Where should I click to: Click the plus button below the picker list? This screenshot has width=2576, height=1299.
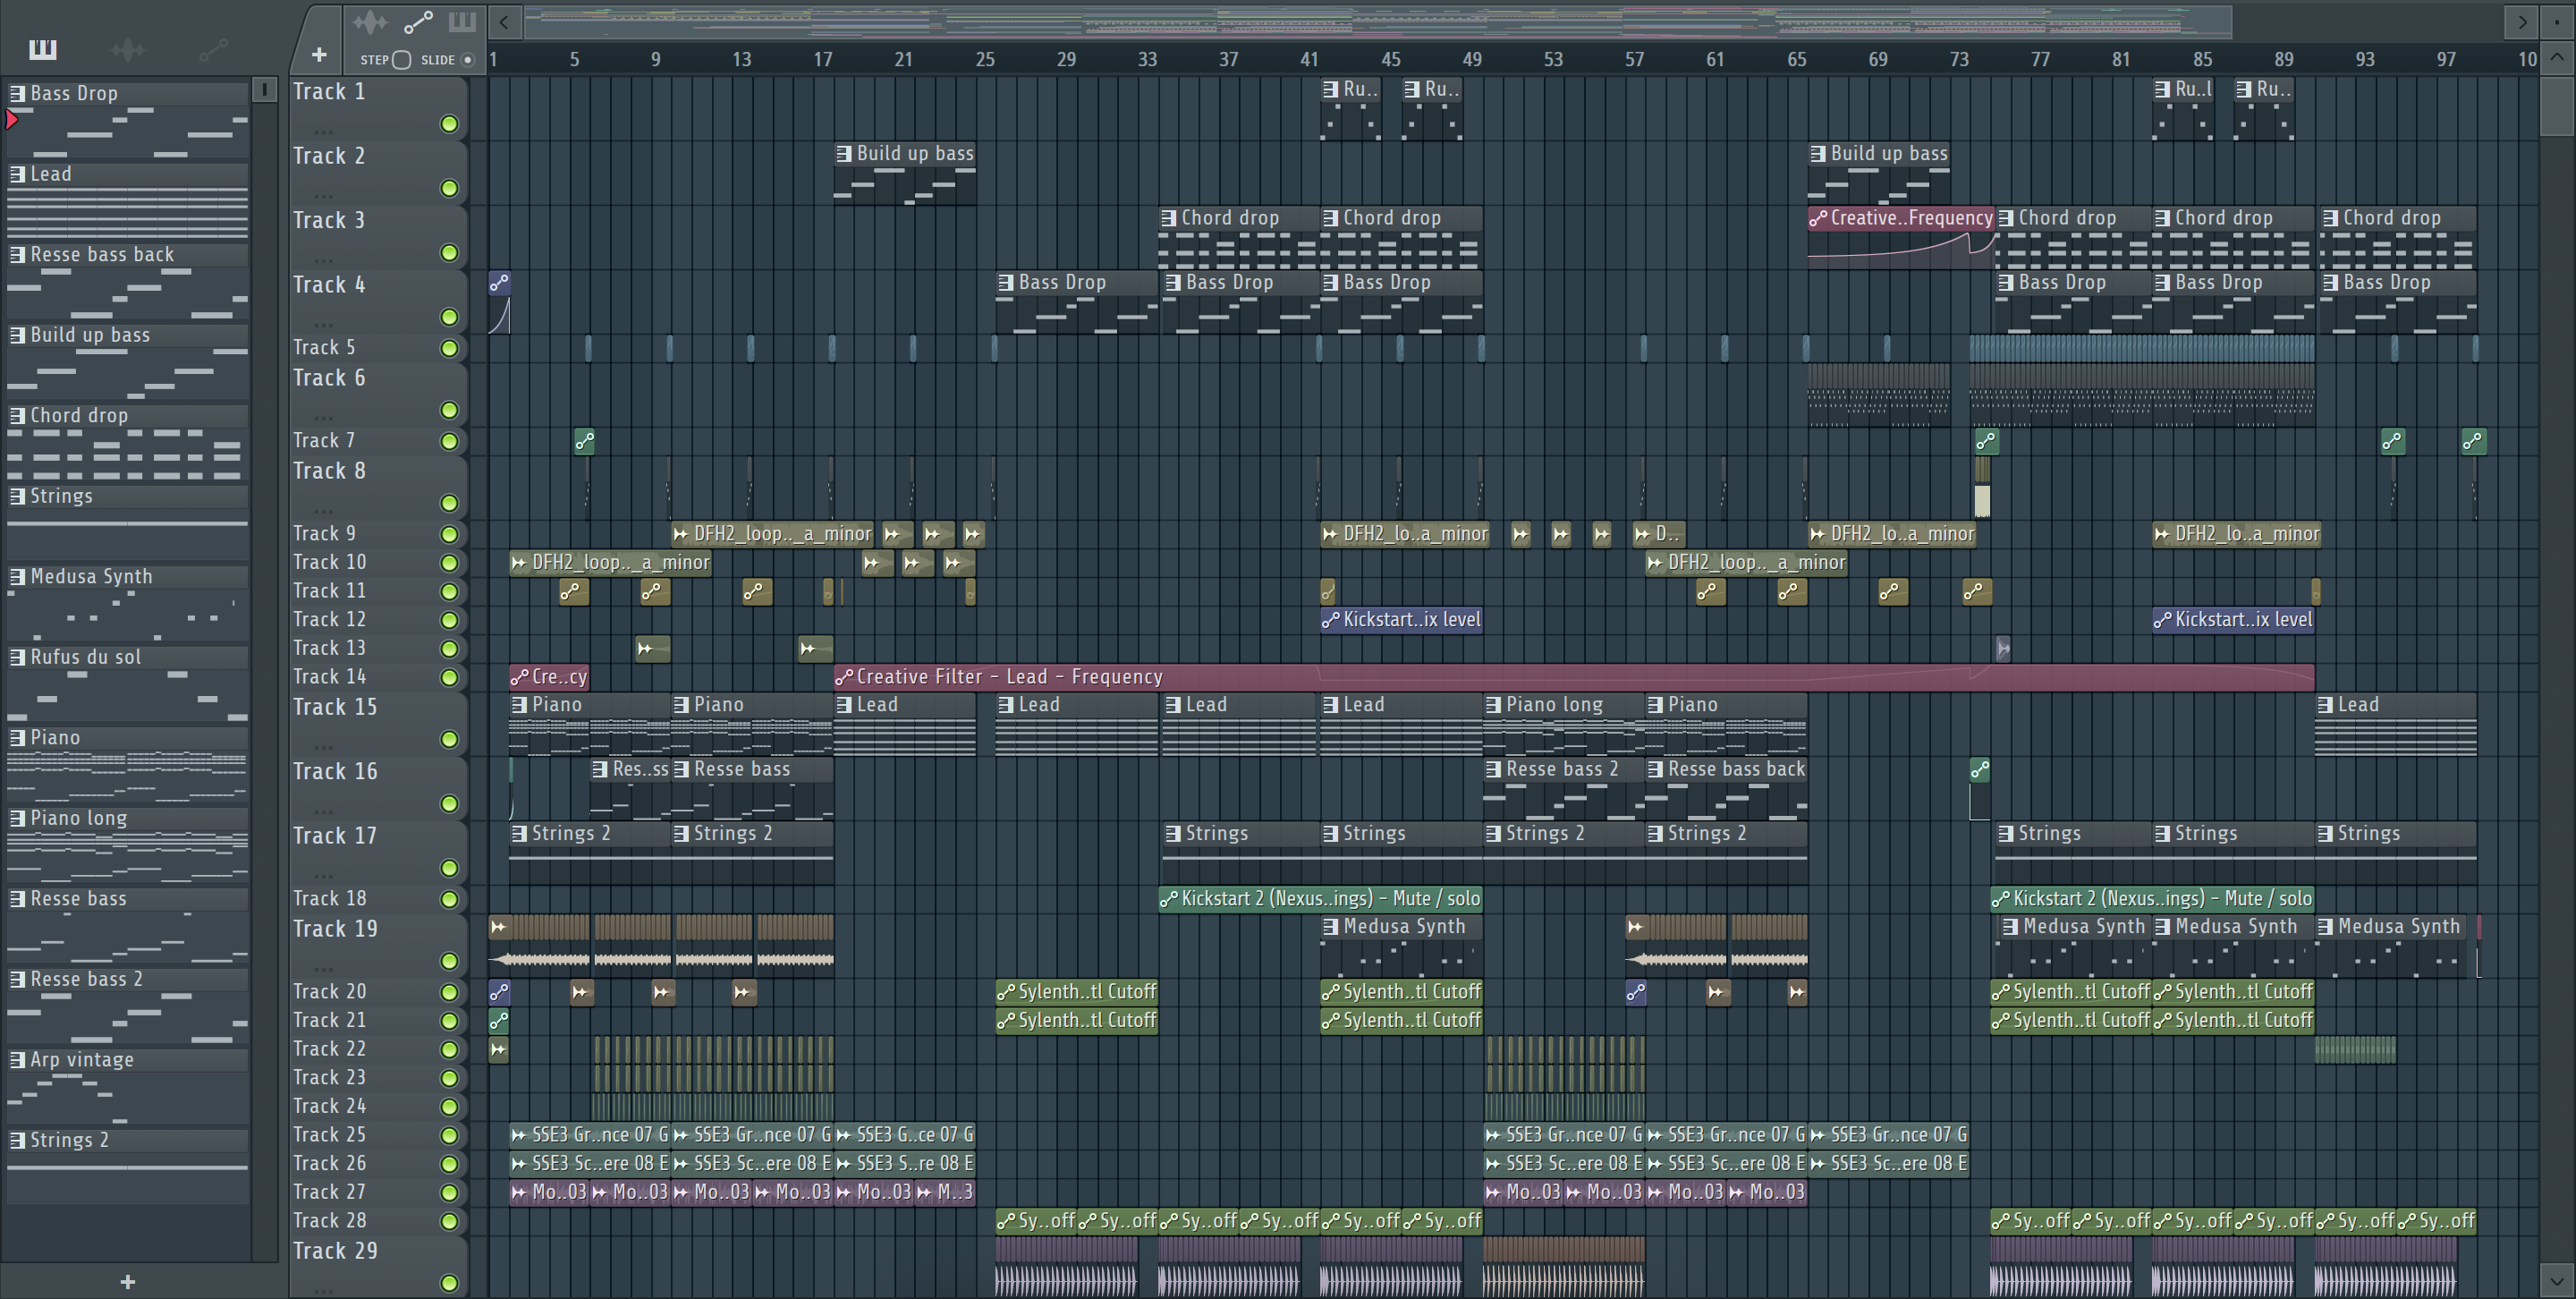click(x=127, y=1281)
